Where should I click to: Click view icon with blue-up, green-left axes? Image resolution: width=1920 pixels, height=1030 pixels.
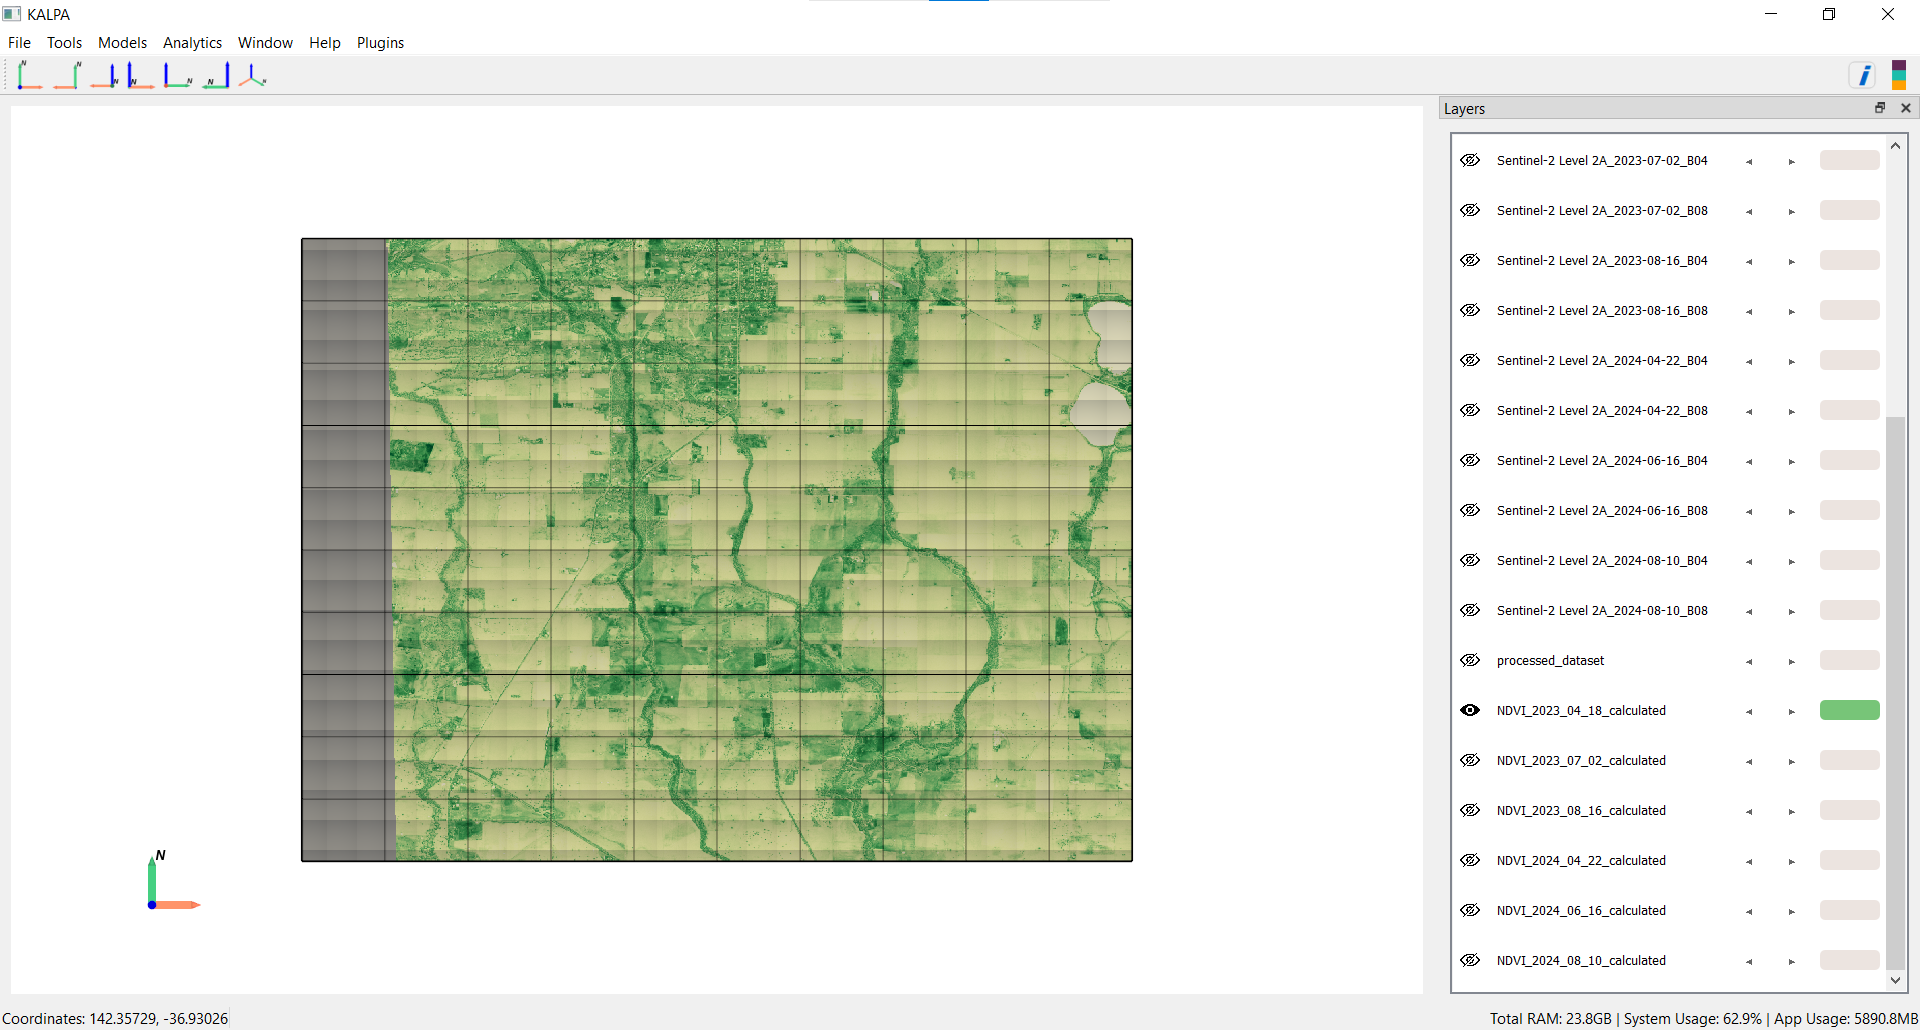pos(217,76)
